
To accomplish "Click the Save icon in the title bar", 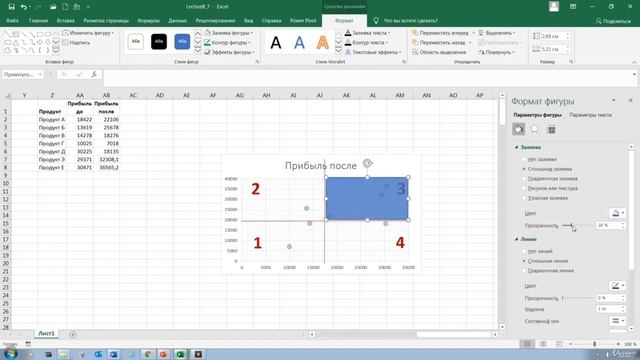I will point(11,7).
